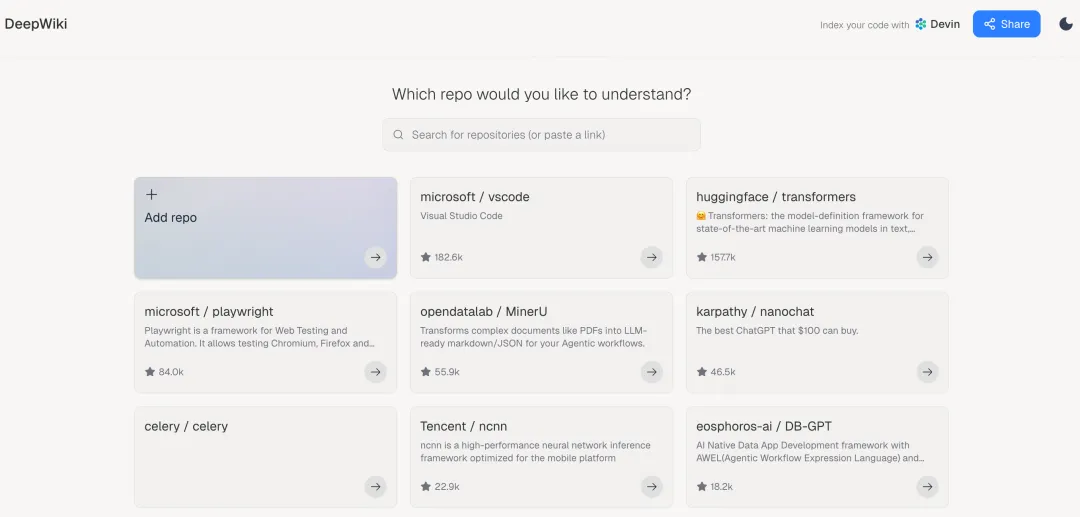Open the Devin link in header
This screenshot has width=1080, height=517.
click(x=937, y=24)
